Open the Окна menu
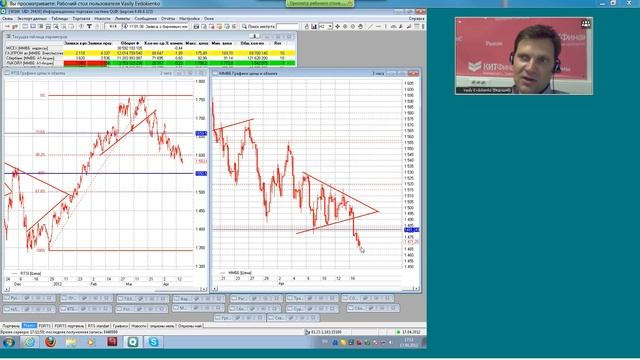The width and height of the screenshot is (640, 360). pos(209,19)
